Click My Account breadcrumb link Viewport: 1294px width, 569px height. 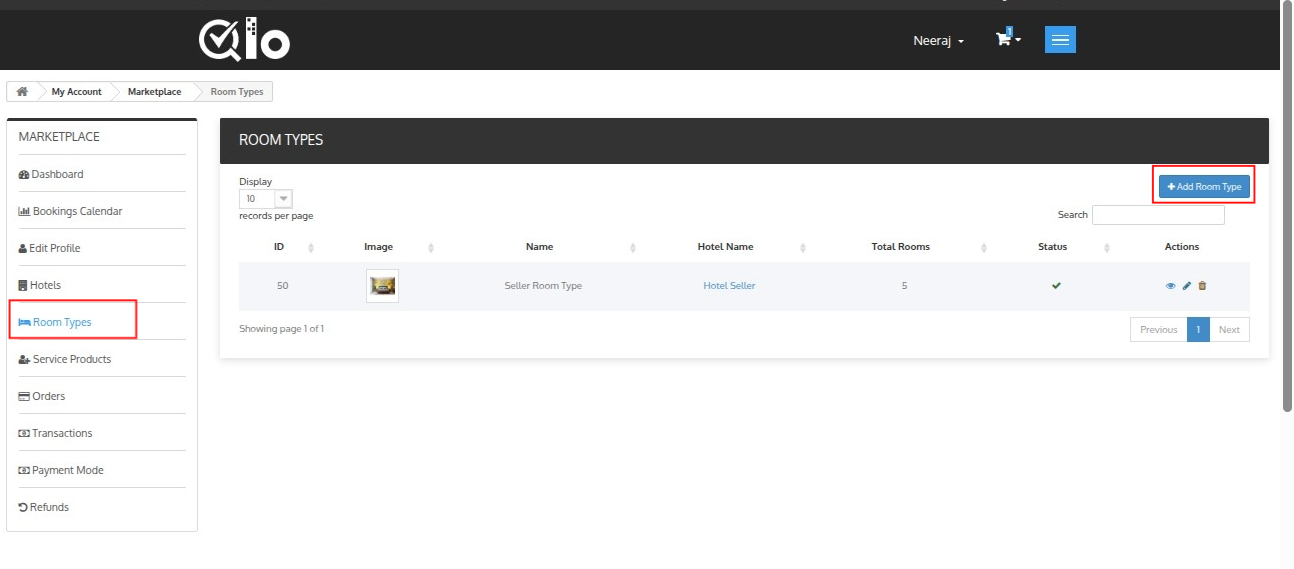point(76,92)
